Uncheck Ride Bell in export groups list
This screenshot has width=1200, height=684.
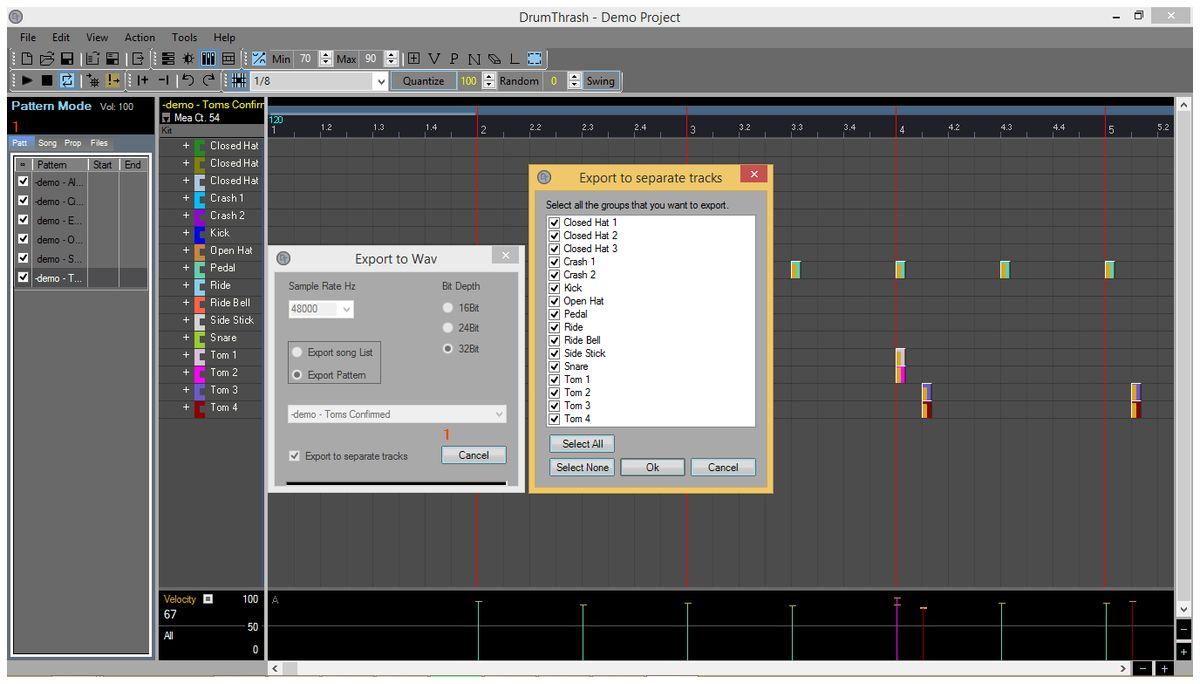[554, 340]
